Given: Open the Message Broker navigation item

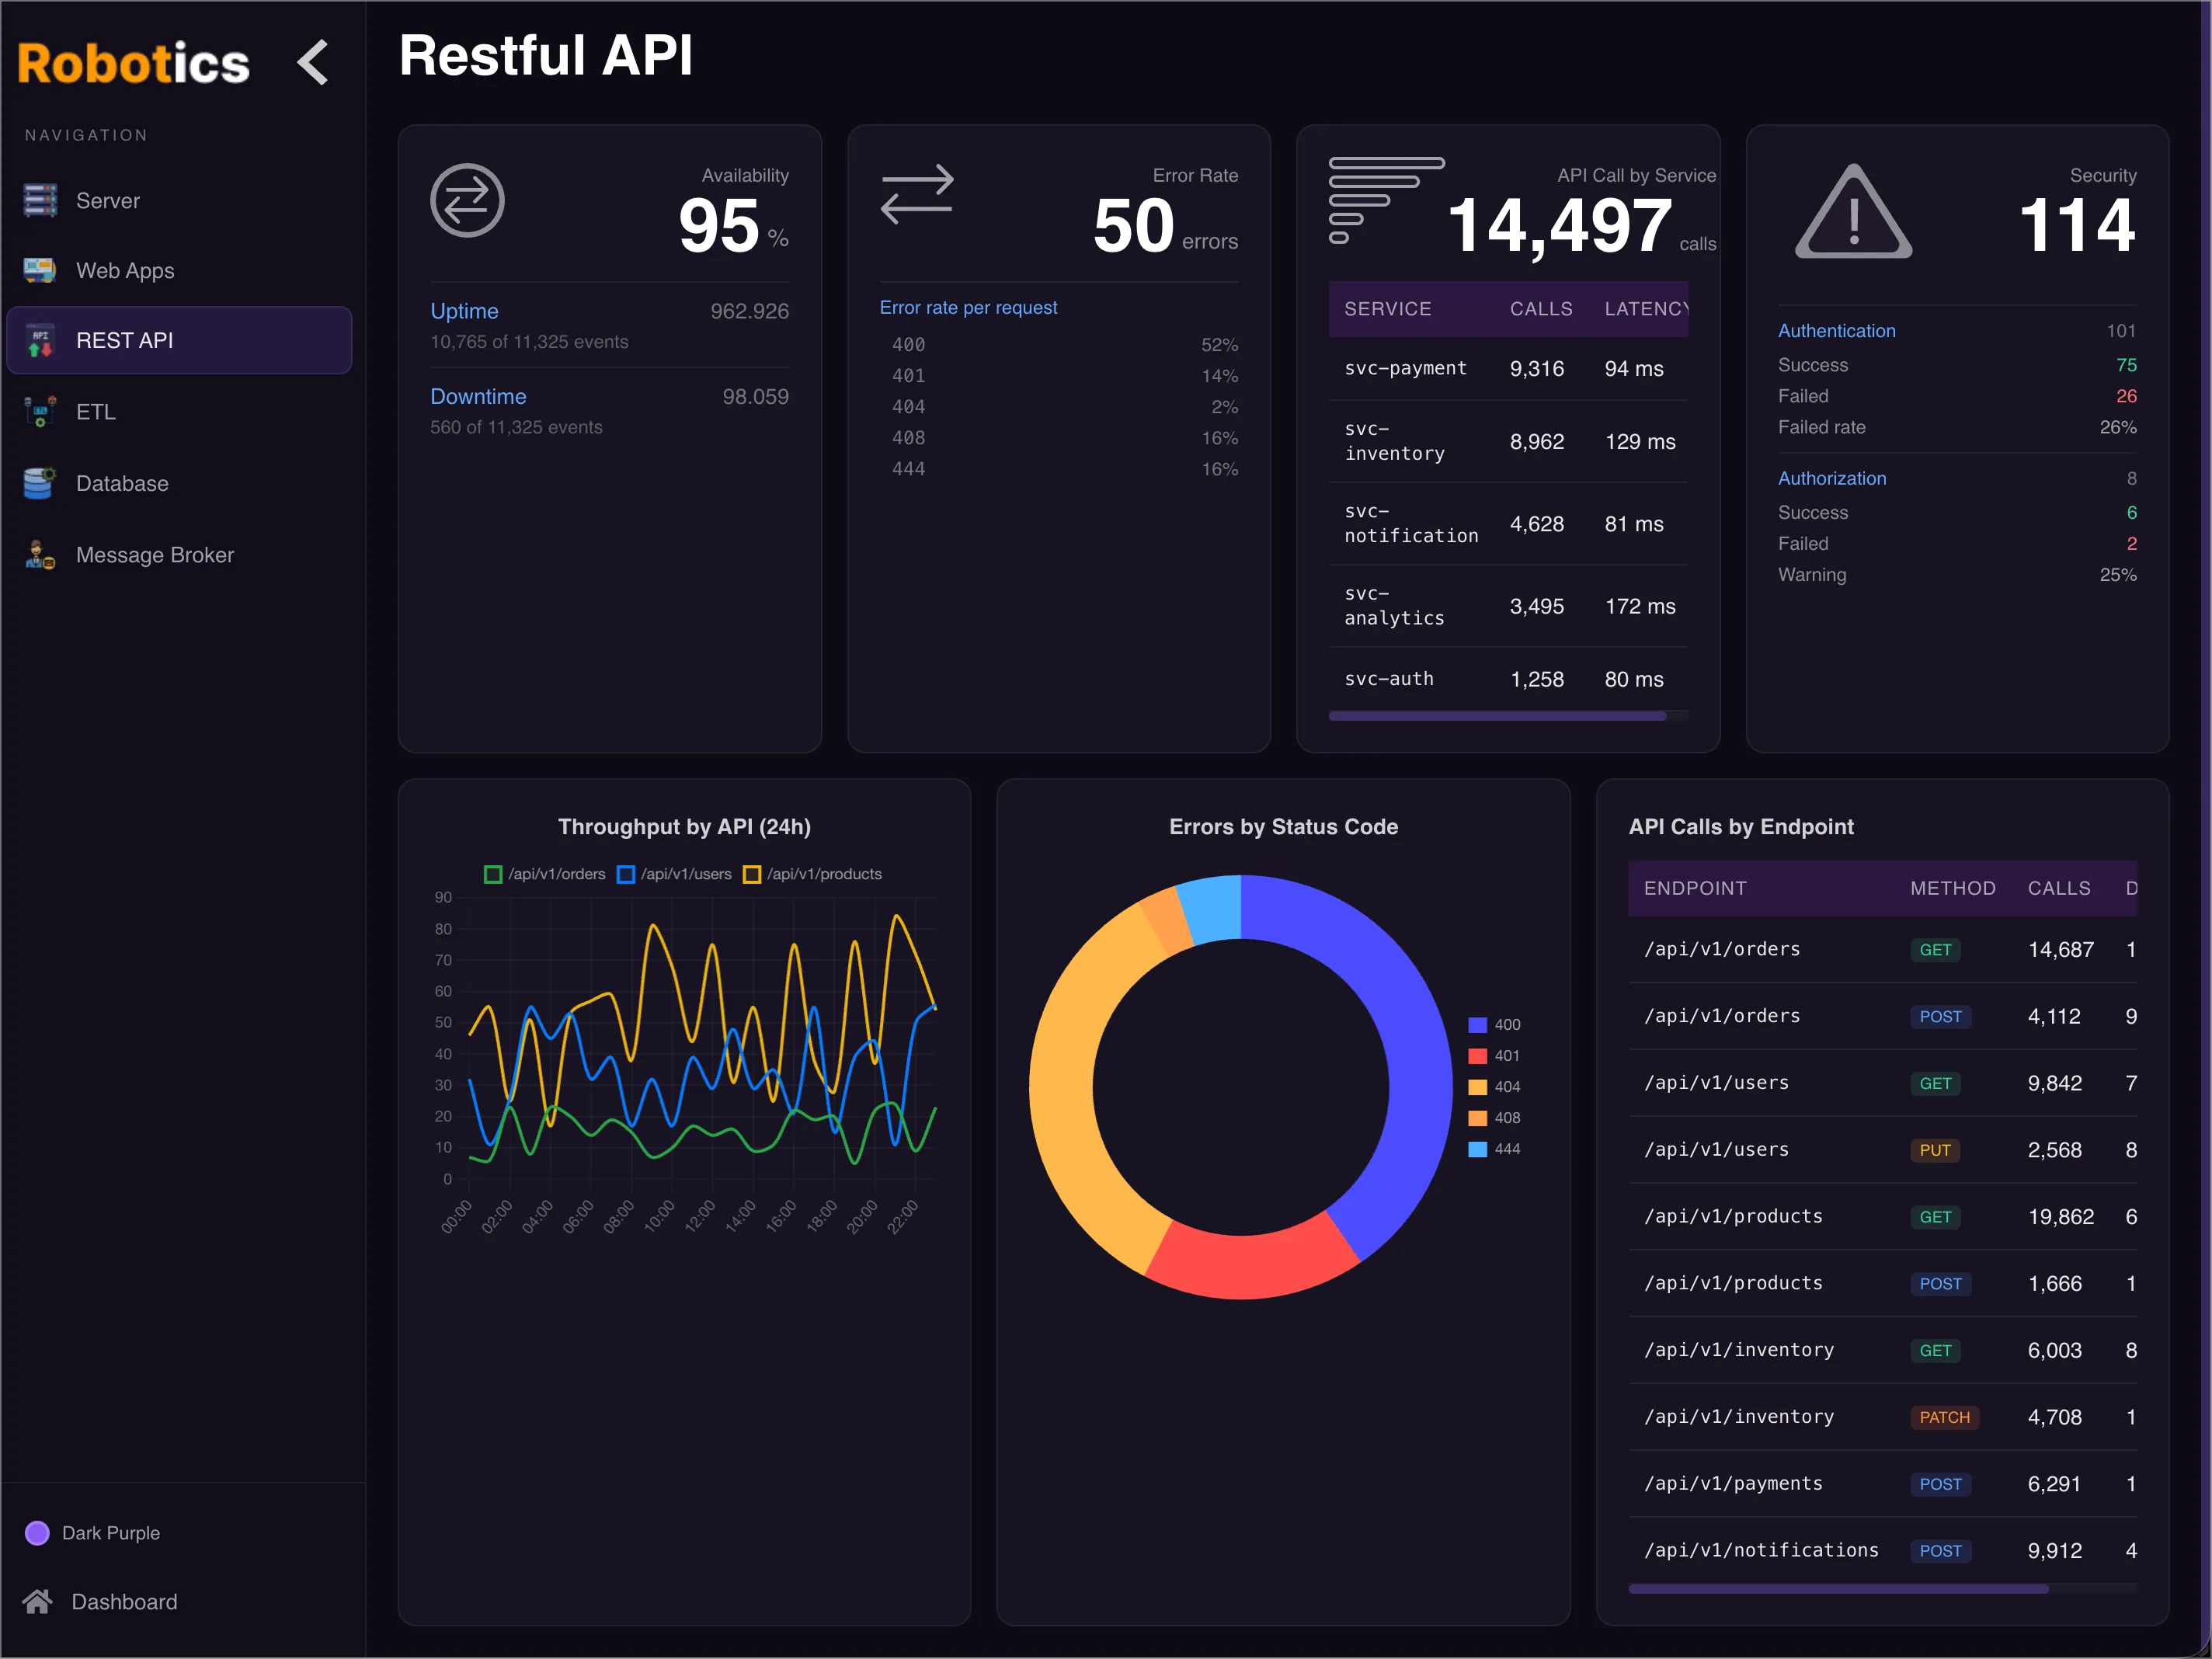Looking at the screenshot, I should (x=155, y=555).
